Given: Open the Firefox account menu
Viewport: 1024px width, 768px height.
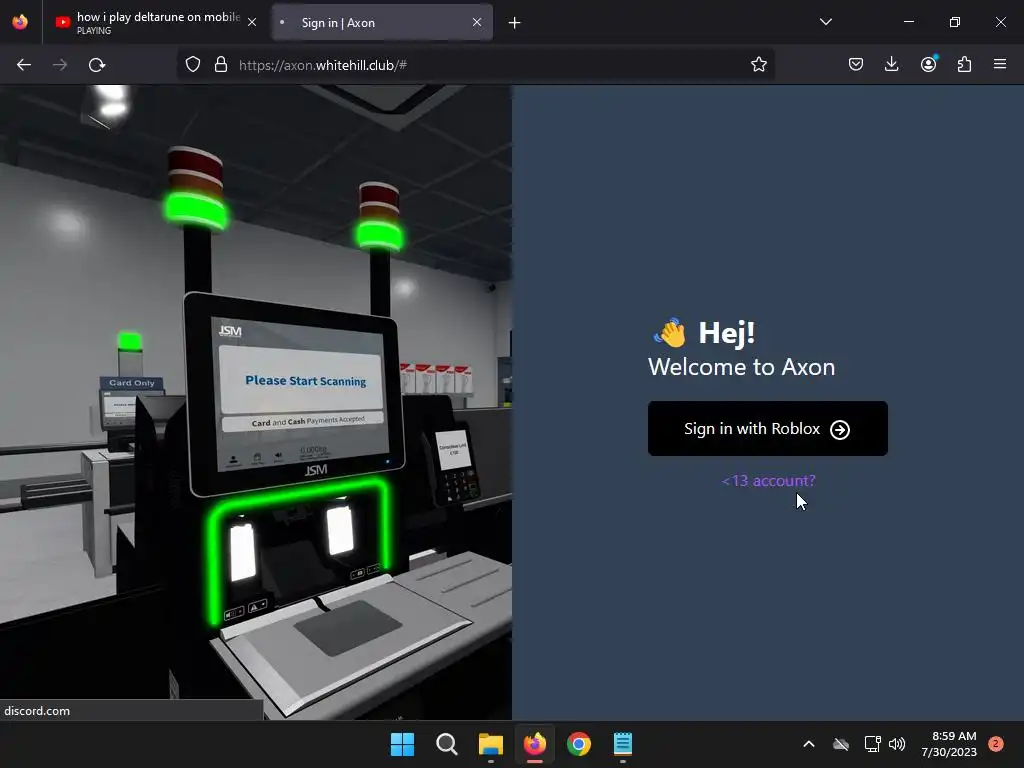Looking at the screenshot, I should point(928,64).
